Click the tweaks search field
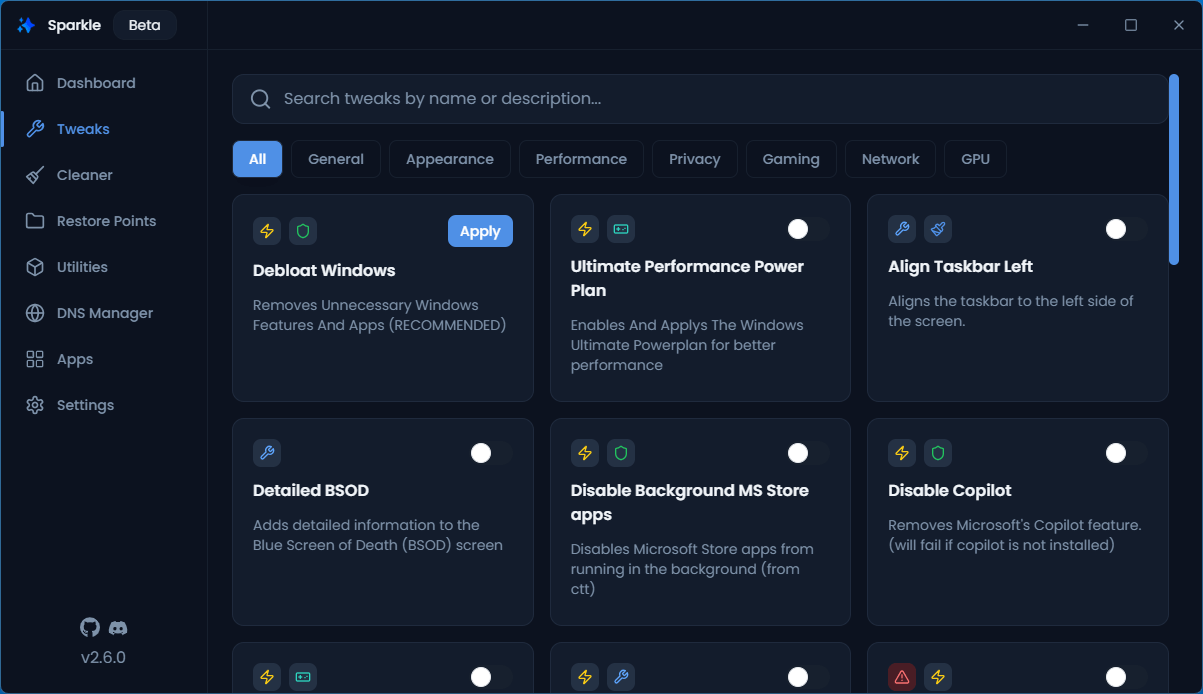Screen dimensions: 1203x694 tap(700, 99)
